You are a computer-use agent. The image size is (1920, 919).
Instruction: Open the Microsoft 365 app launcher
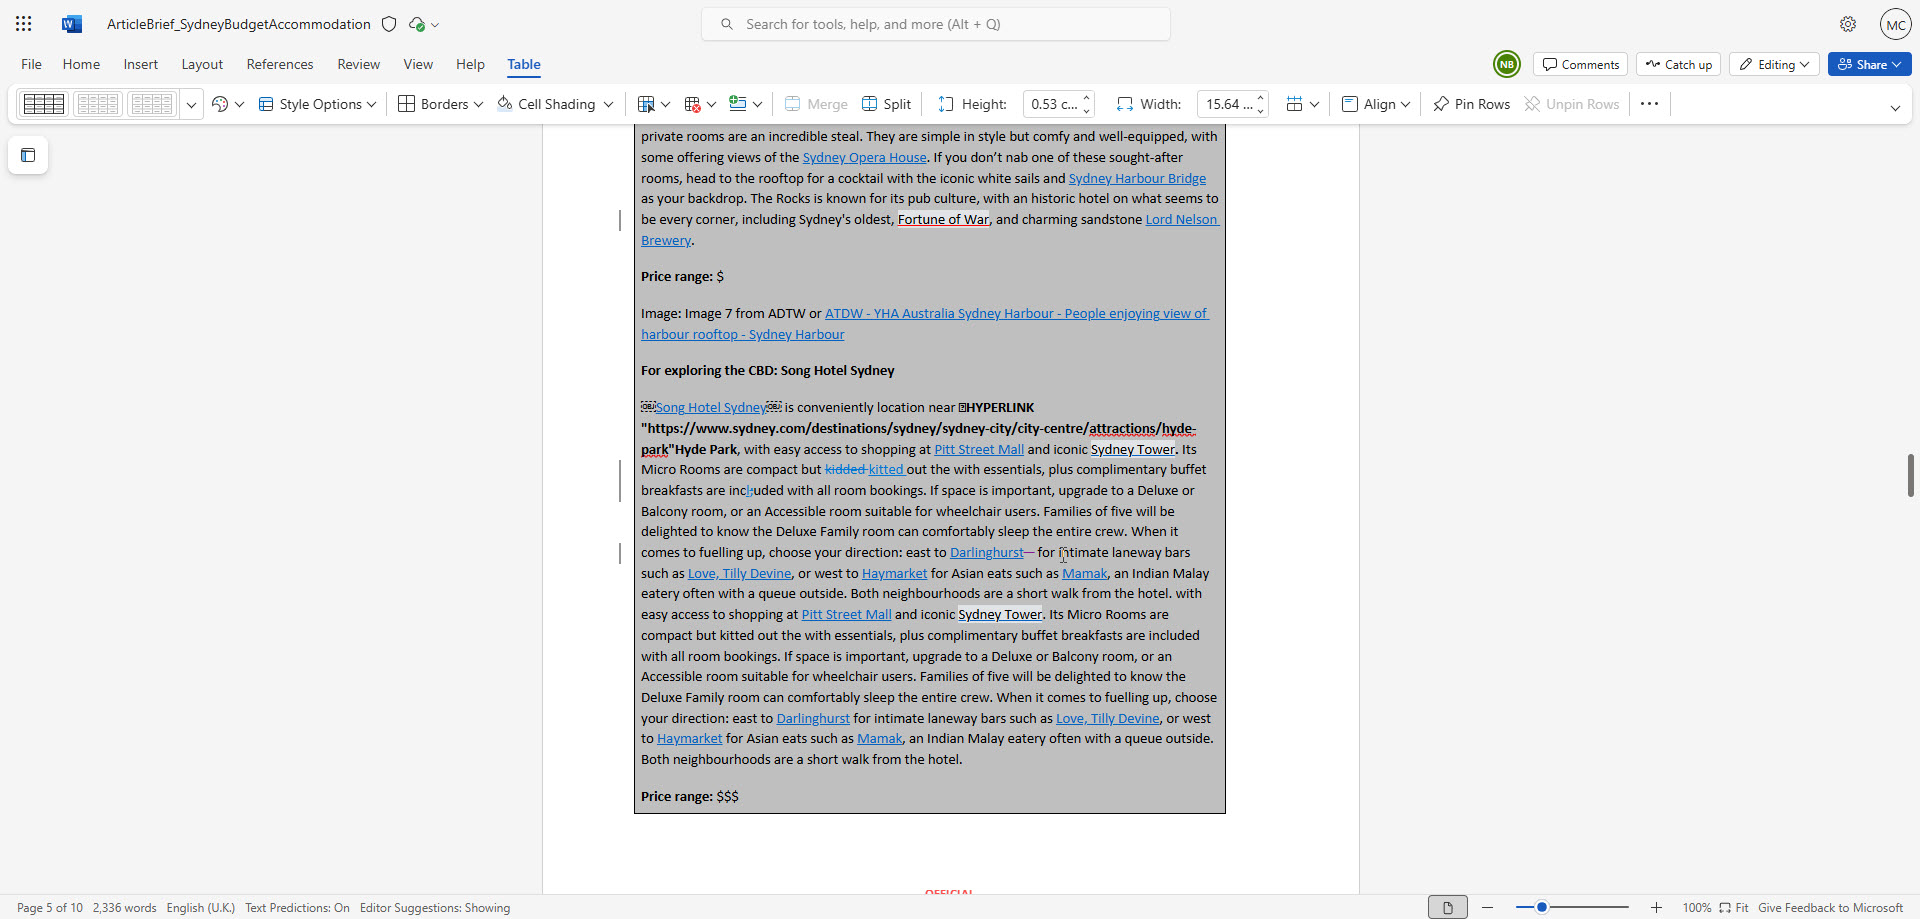coord(24,24)
